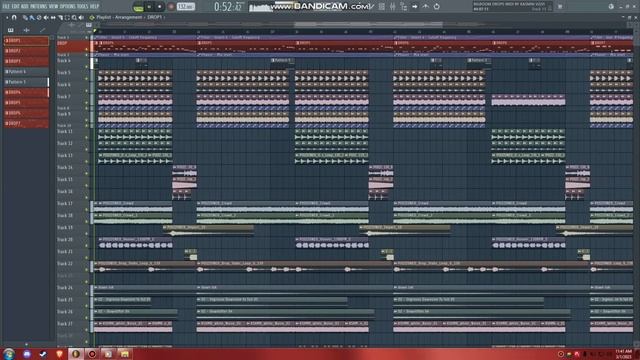Open the Arrangement DROP1 breadcrumb dropdown

[155, 18]
